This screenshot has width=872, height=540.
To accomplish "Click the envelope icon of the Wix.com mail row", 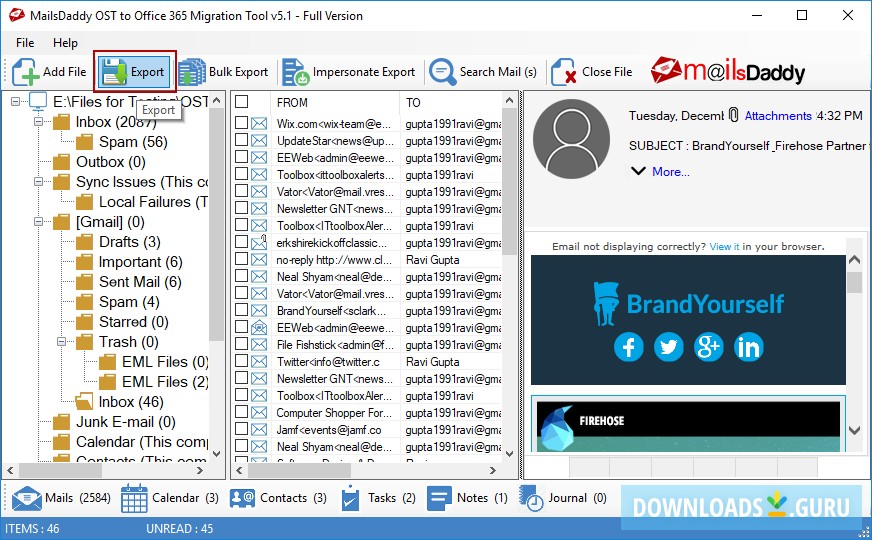I will pos(259,123).
